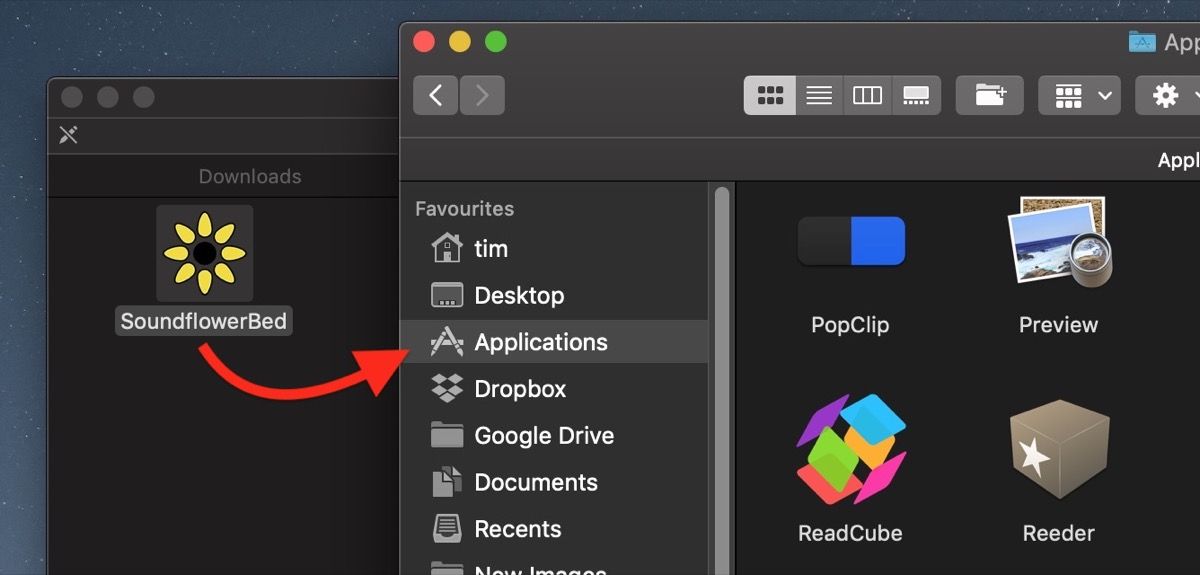
Task: Switch to column view mode
Action: tap(867, 95)
